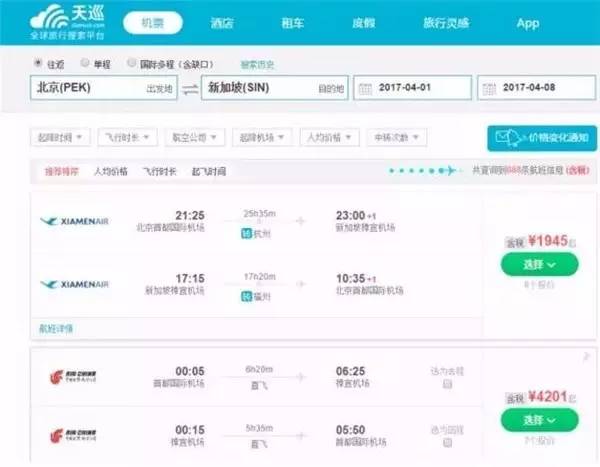Screen dimensions: 600x467
Task: Sort results by 飞行时长
Action: click(x=158, y=171)
